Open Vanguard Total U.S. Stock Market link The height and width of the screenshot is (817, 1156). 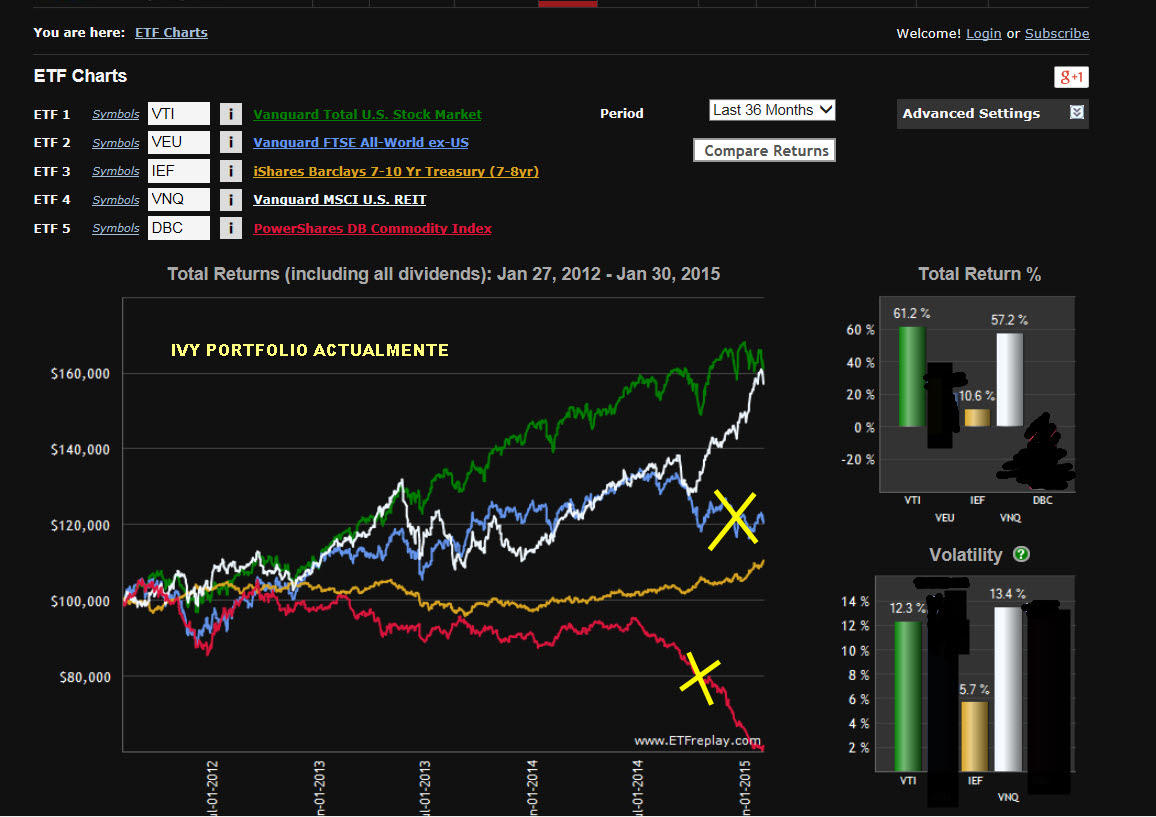tap(367, 114)
